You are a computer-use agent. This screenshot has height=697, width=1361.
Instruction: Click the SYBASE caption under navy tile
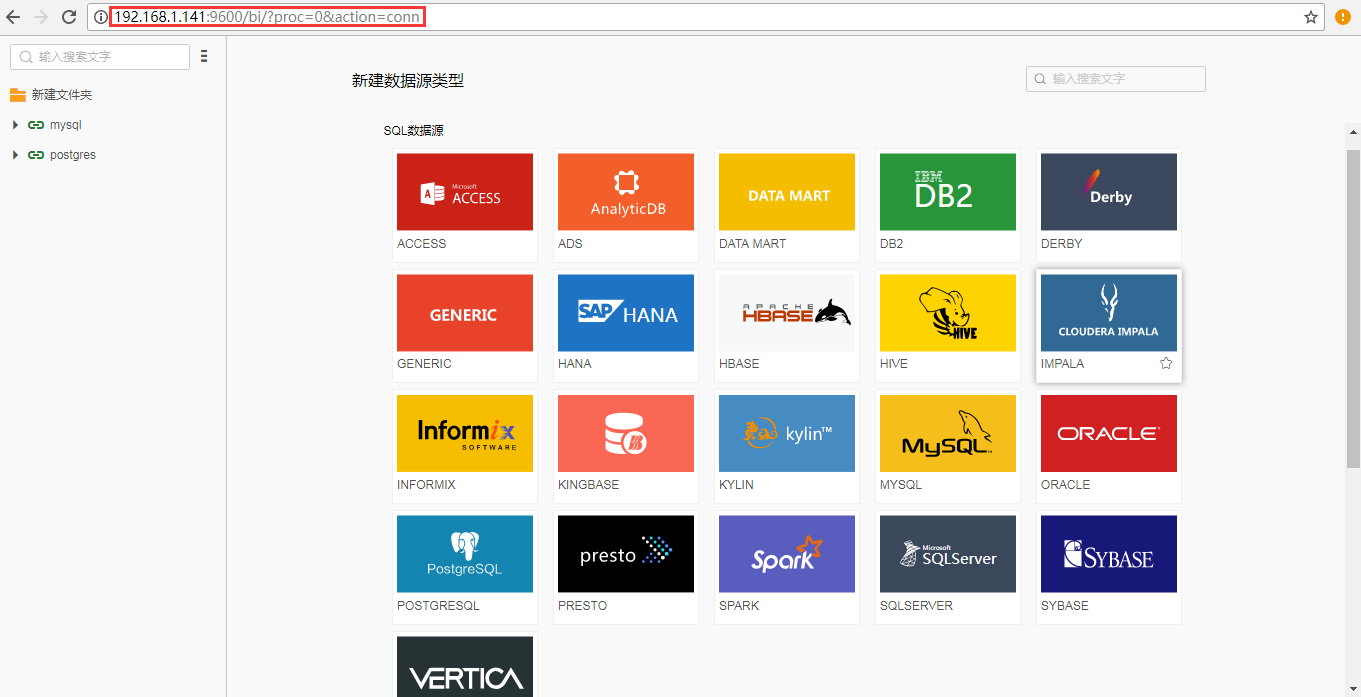1065,605
